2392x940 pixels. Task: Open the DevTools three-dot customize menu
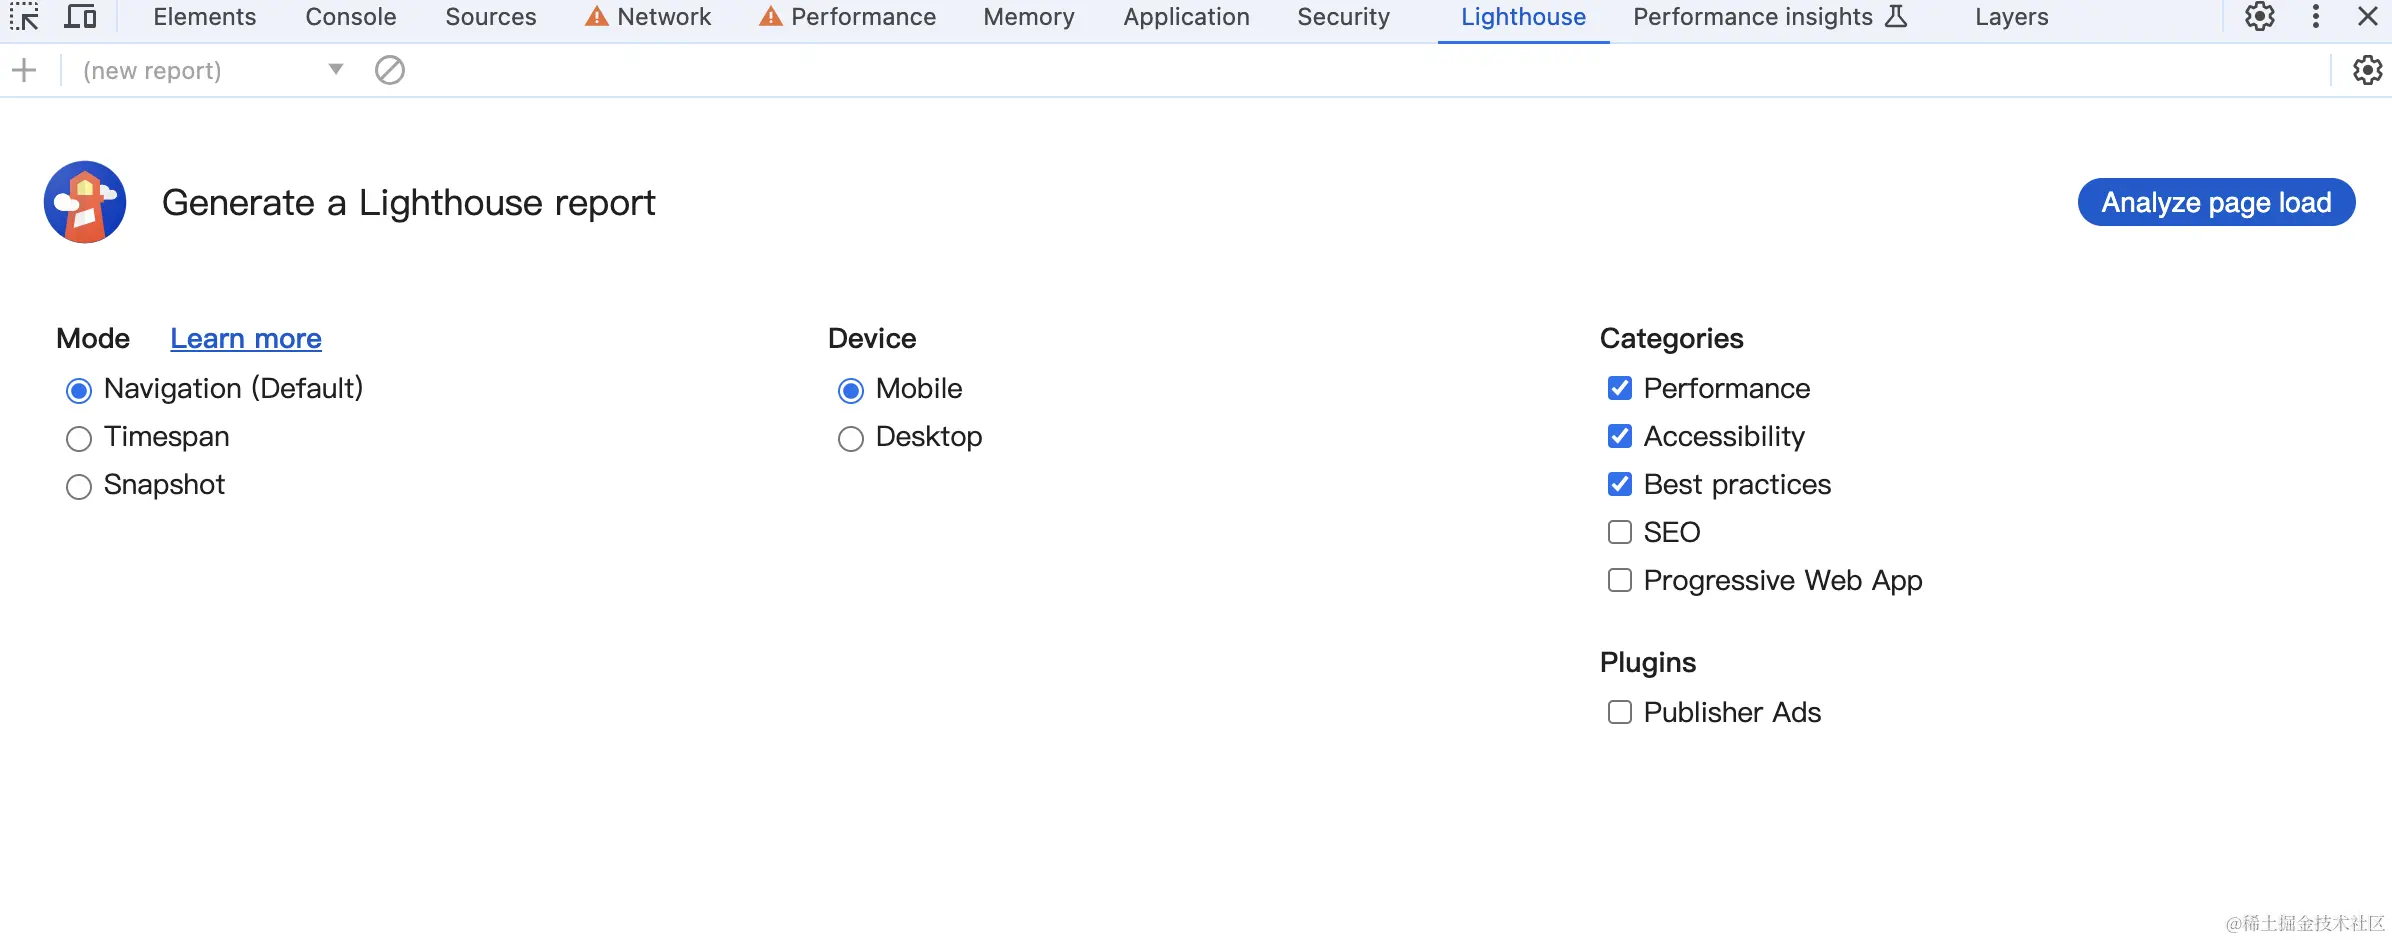tap(2316, 17)
